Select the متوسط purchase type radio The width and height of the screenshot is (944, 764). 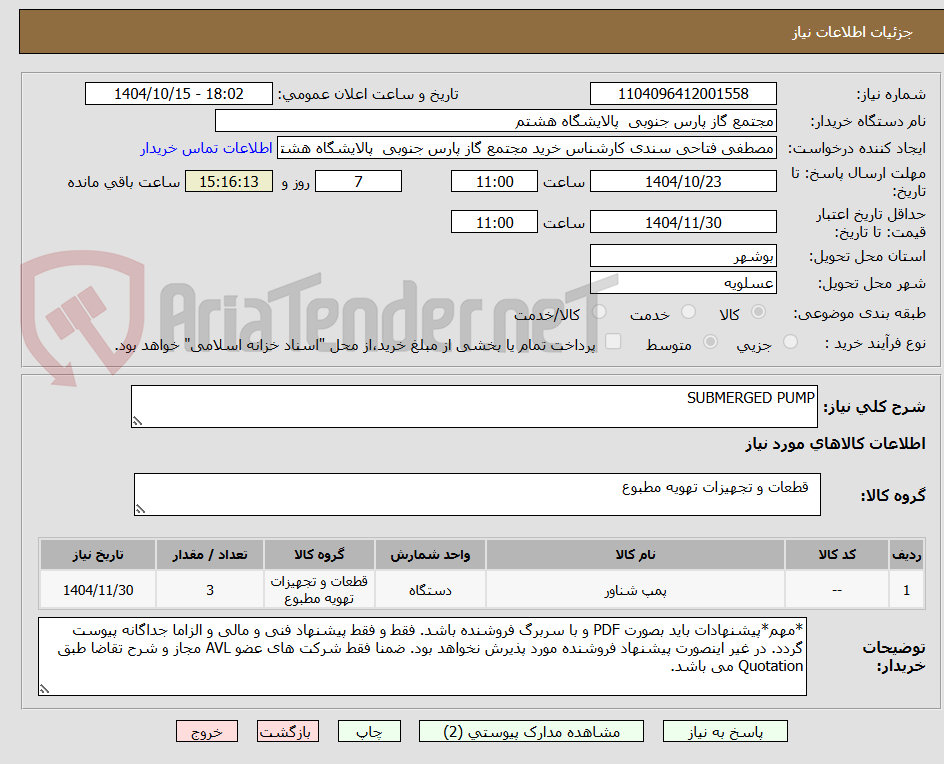pyautogui.click(x=710, y=342)
